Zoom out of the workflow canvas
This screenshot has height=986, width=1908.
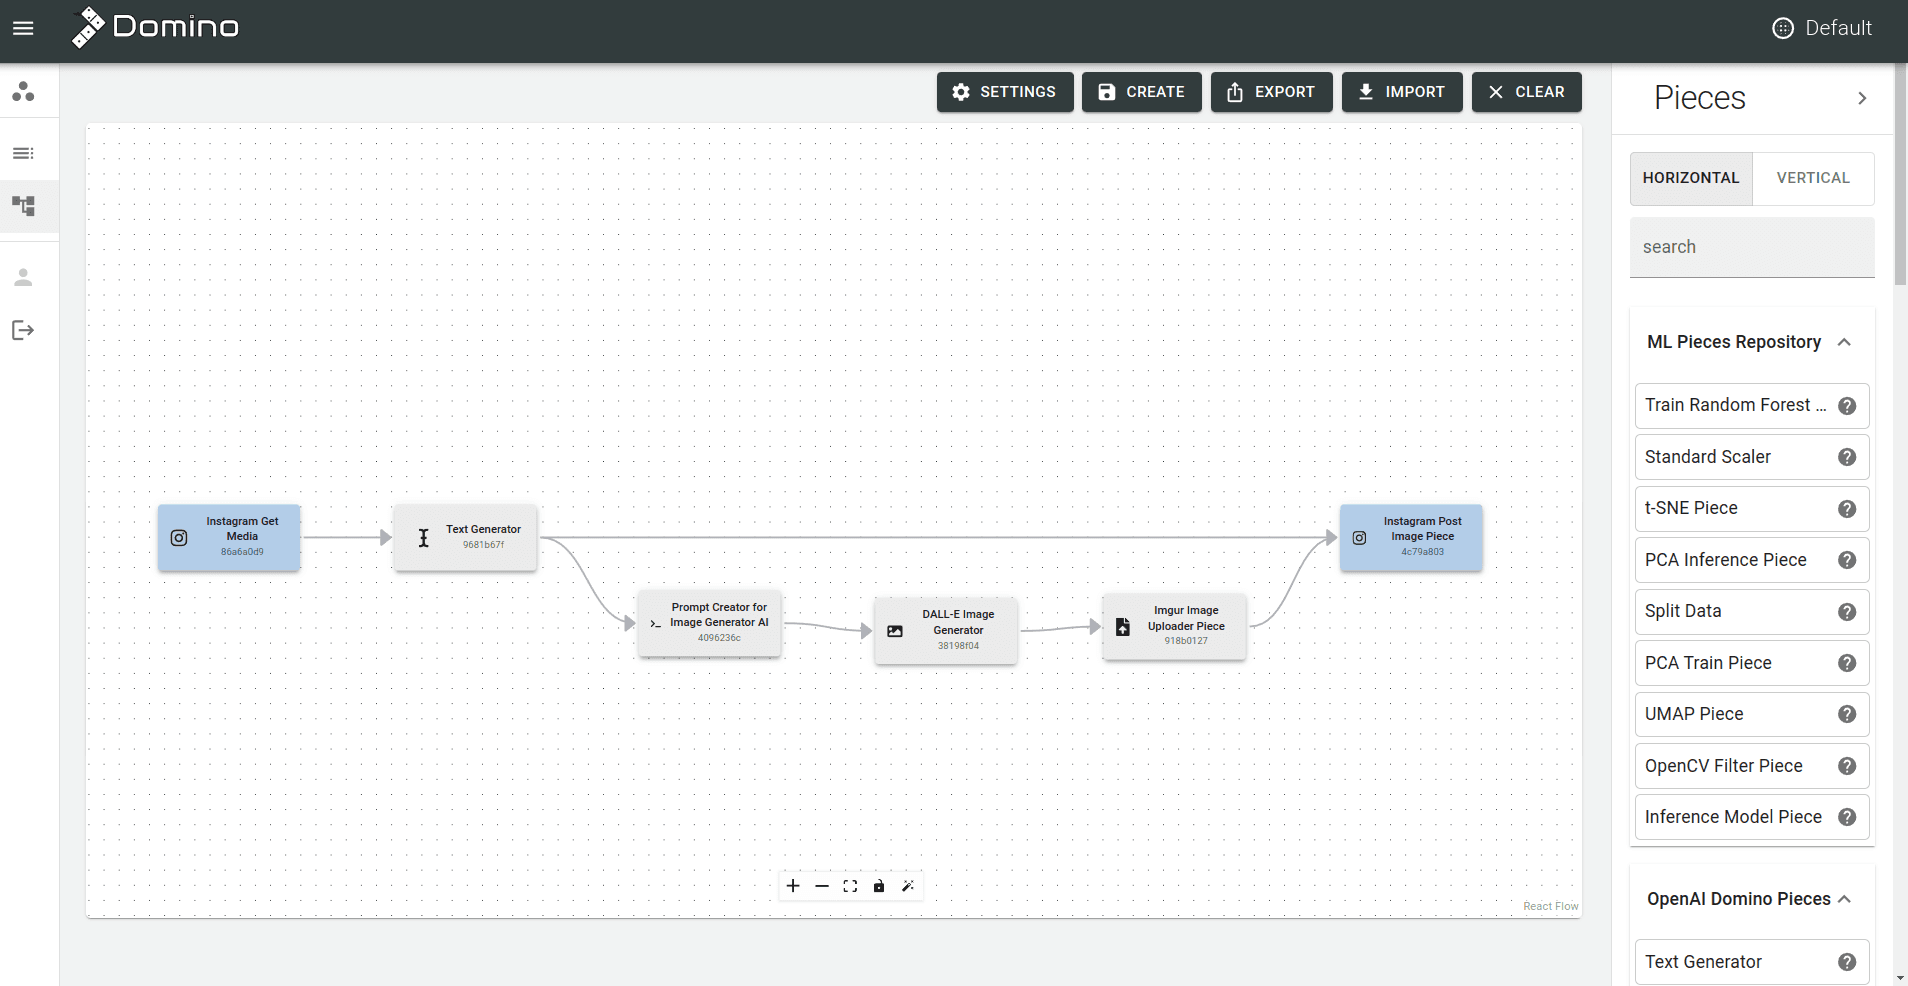click(822, 886)
